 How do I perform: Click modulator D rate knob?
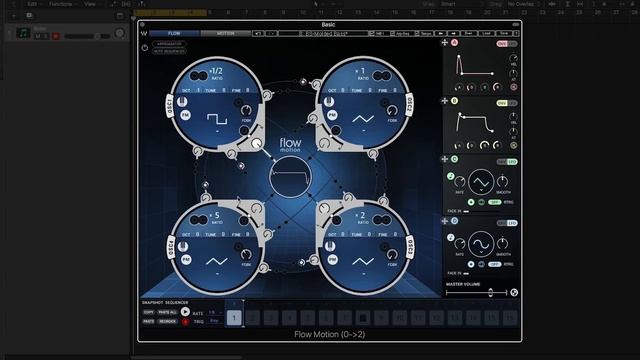pos(460,244)
